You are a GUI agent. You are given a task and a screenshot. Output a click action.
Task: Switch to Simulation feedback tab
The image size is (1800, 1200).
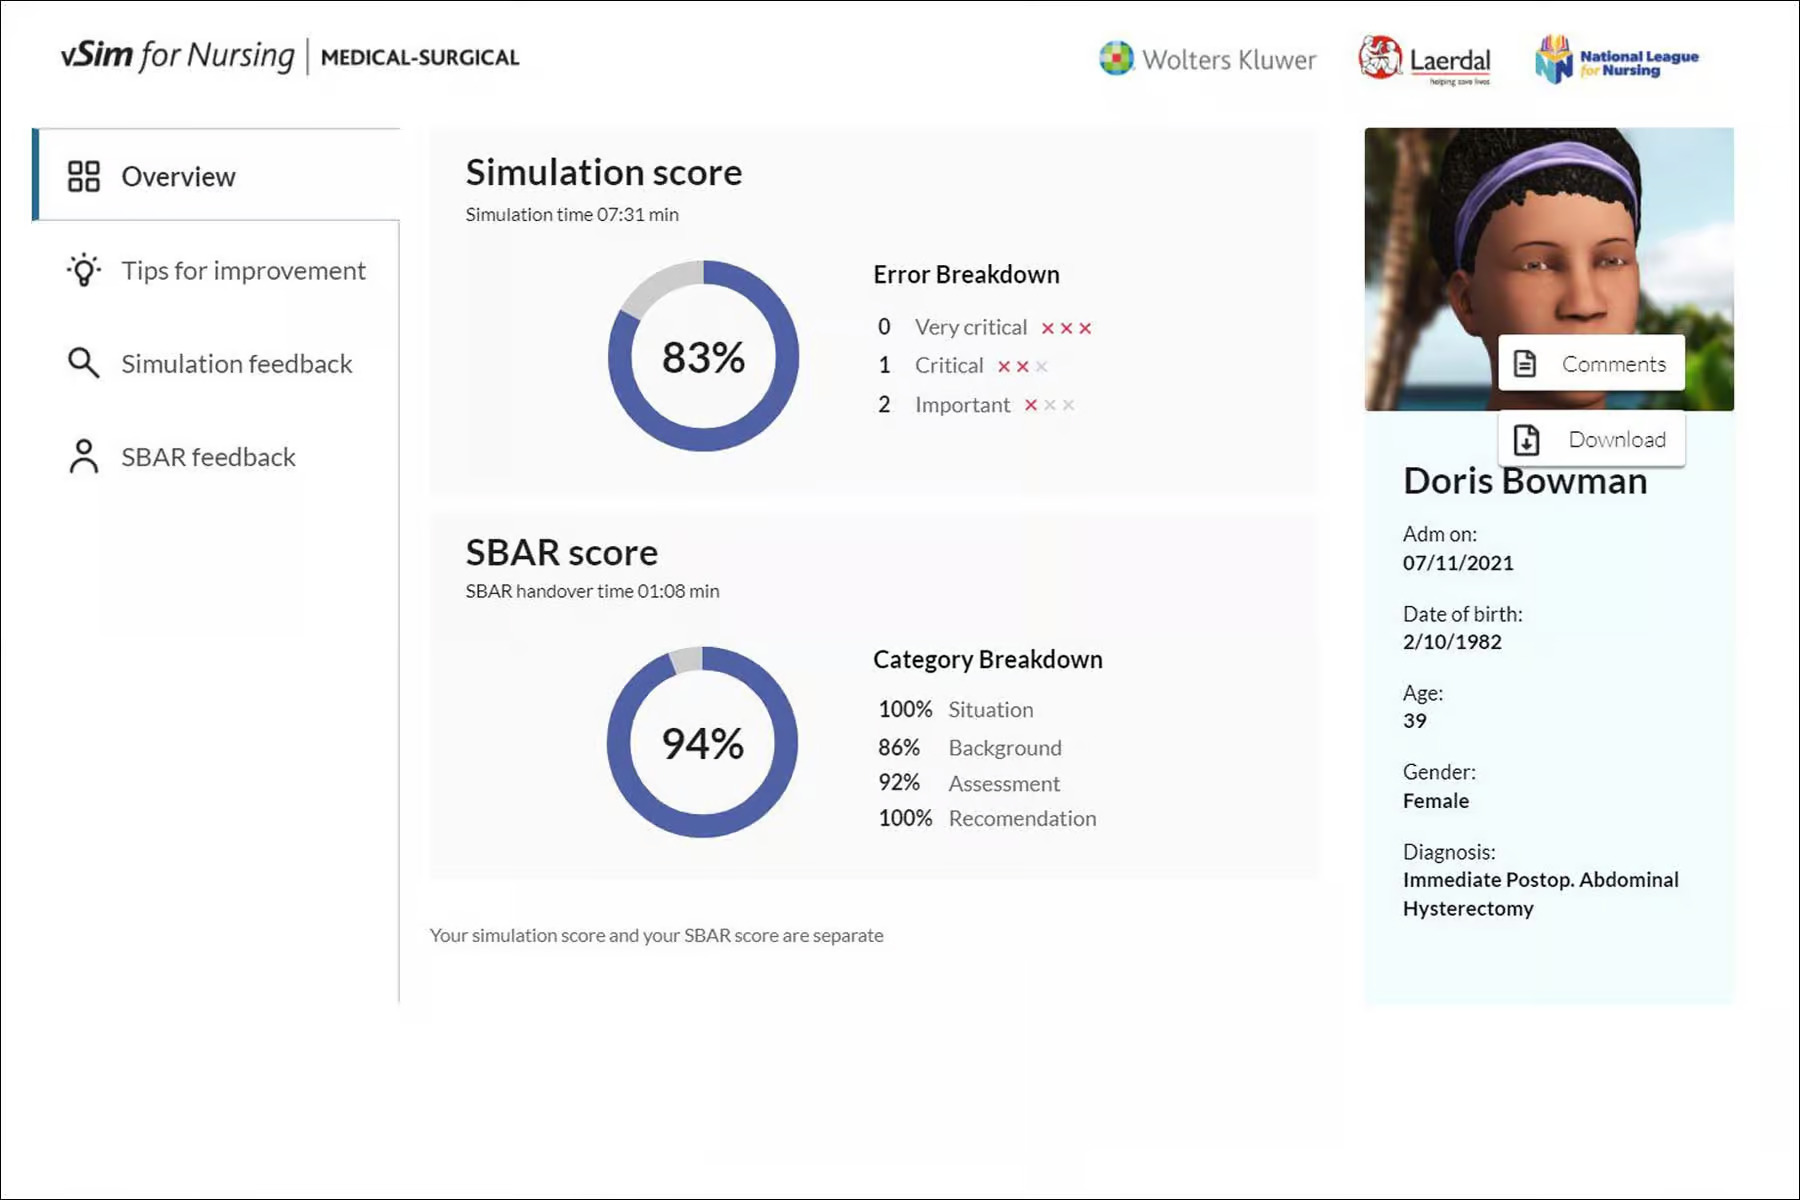point(236,363)
